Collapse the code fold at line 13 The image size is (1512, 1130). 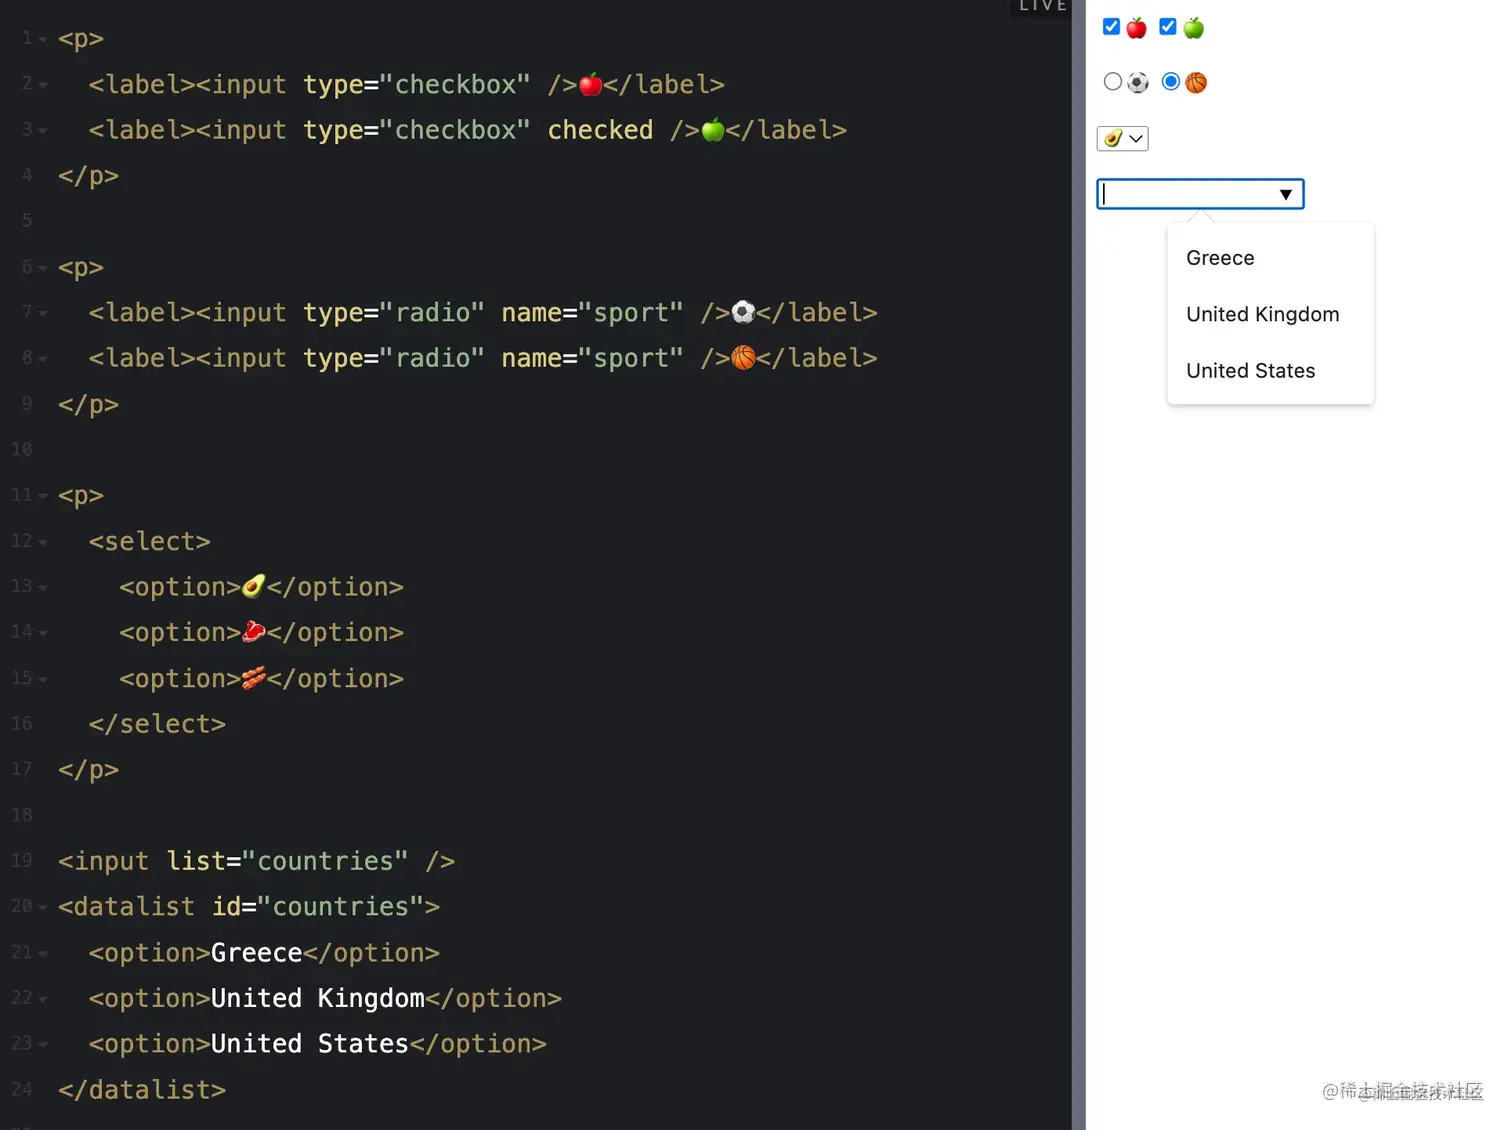[x=43, y=588]
